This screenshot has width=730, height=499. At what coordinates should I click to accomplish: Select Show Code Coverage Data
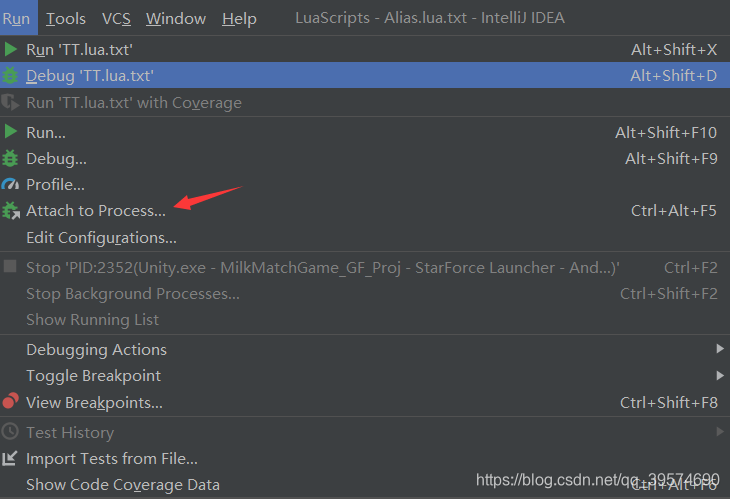coord(365,485)
